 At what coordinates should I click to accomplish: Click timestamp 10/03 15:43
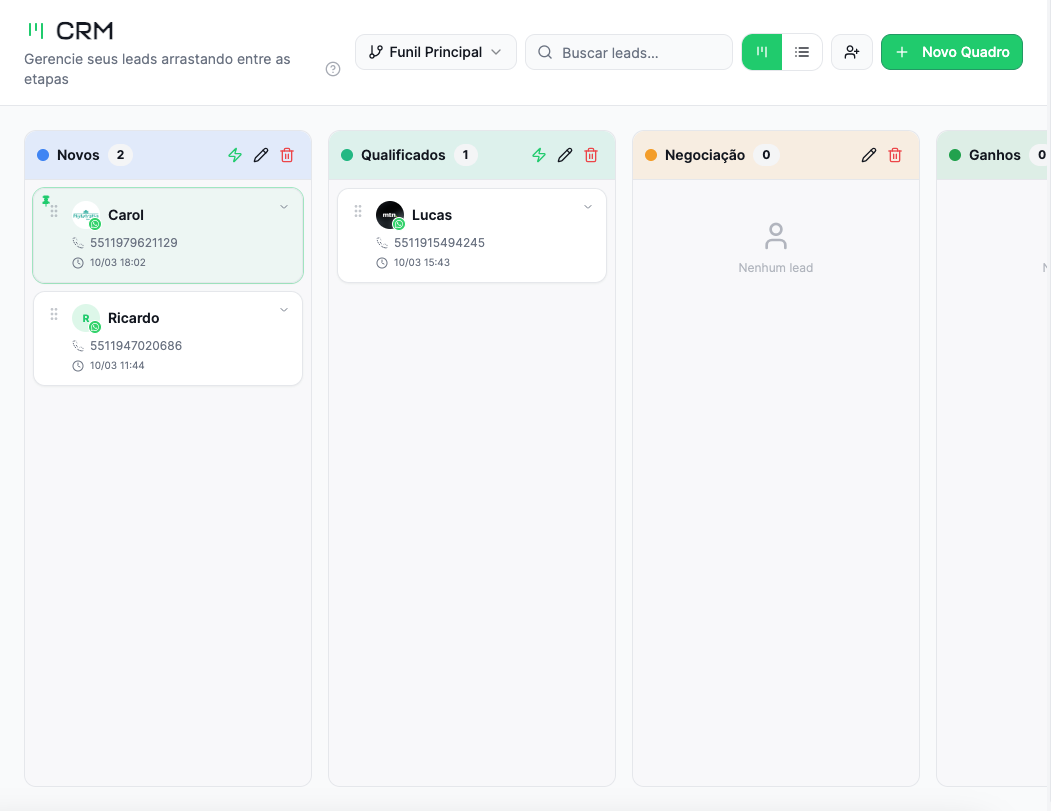tap(422, 263)
